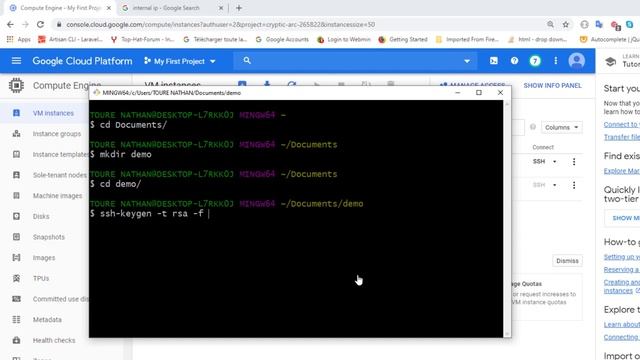Open the Google Accounts bookmark
The height and width of the screenshot is (360, 640).
point(282,39)
